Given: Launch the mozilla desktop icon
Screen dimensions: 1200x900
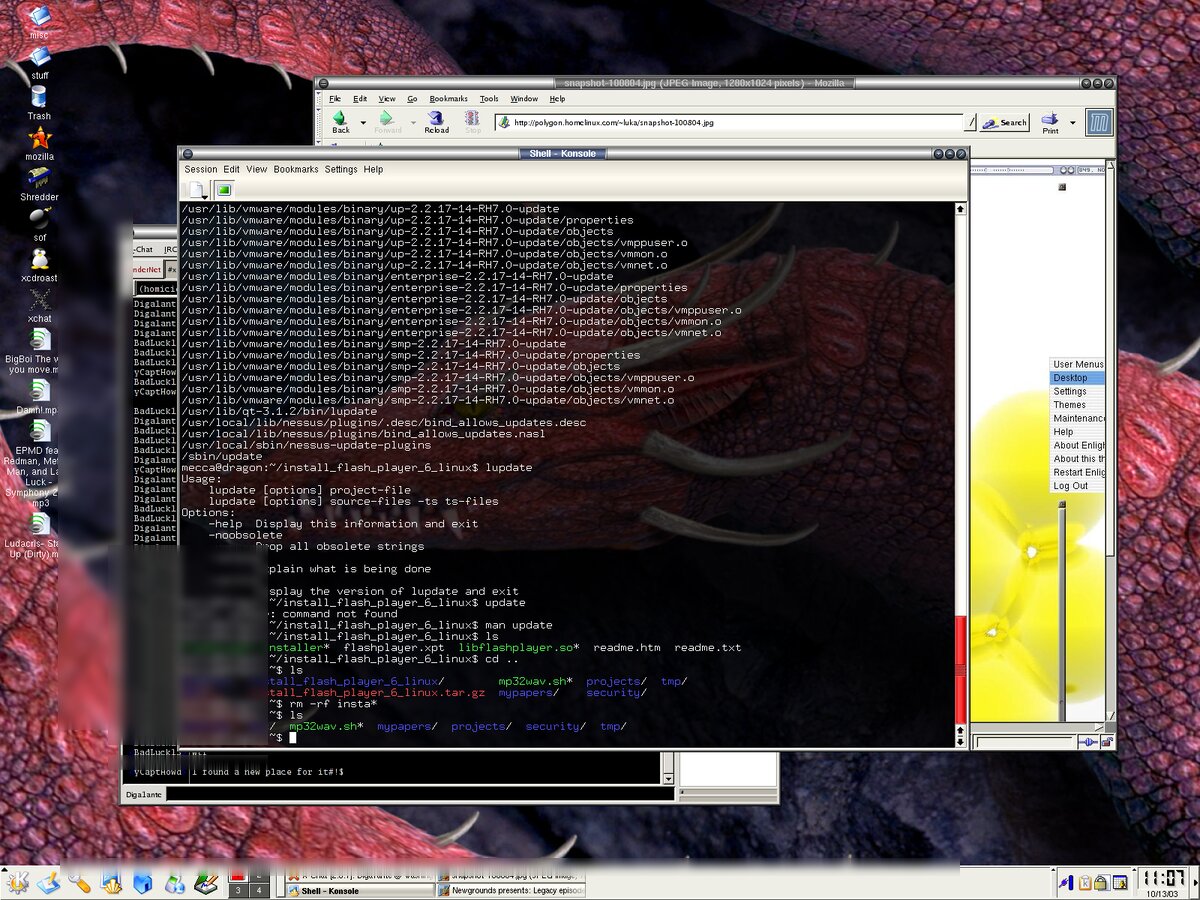Looking at the screenshot, I should (x=40, y=138).
